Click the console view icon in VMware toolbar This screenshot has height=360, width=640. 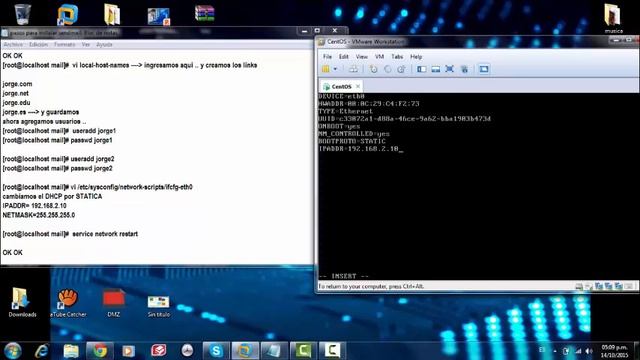click(x=484, y=69)
